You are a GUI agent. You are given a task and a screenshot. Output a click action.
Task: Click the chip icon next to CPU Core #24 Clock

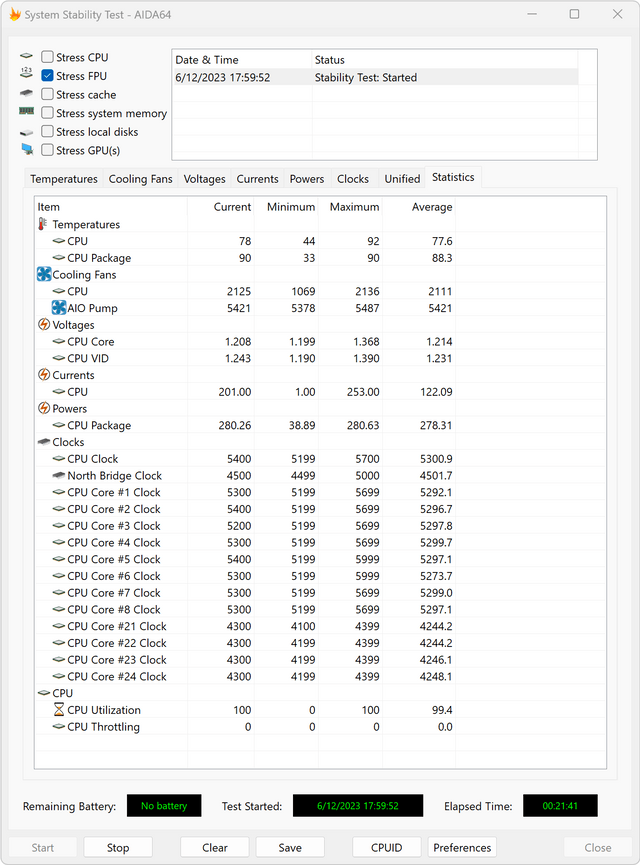[59, 676]
